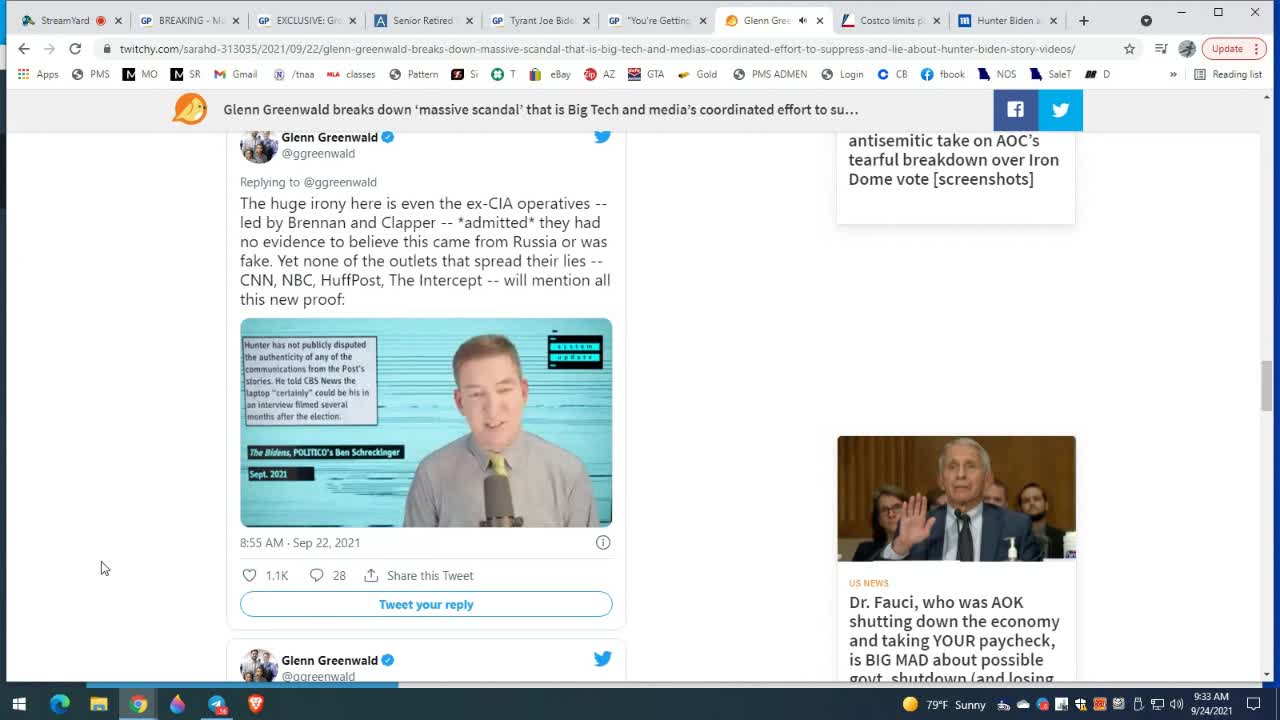Image resolution: width=1280 pixels, height=720 pixels.
Task: Click the Share this Tweet upload icon
Action: coord(371,575)
